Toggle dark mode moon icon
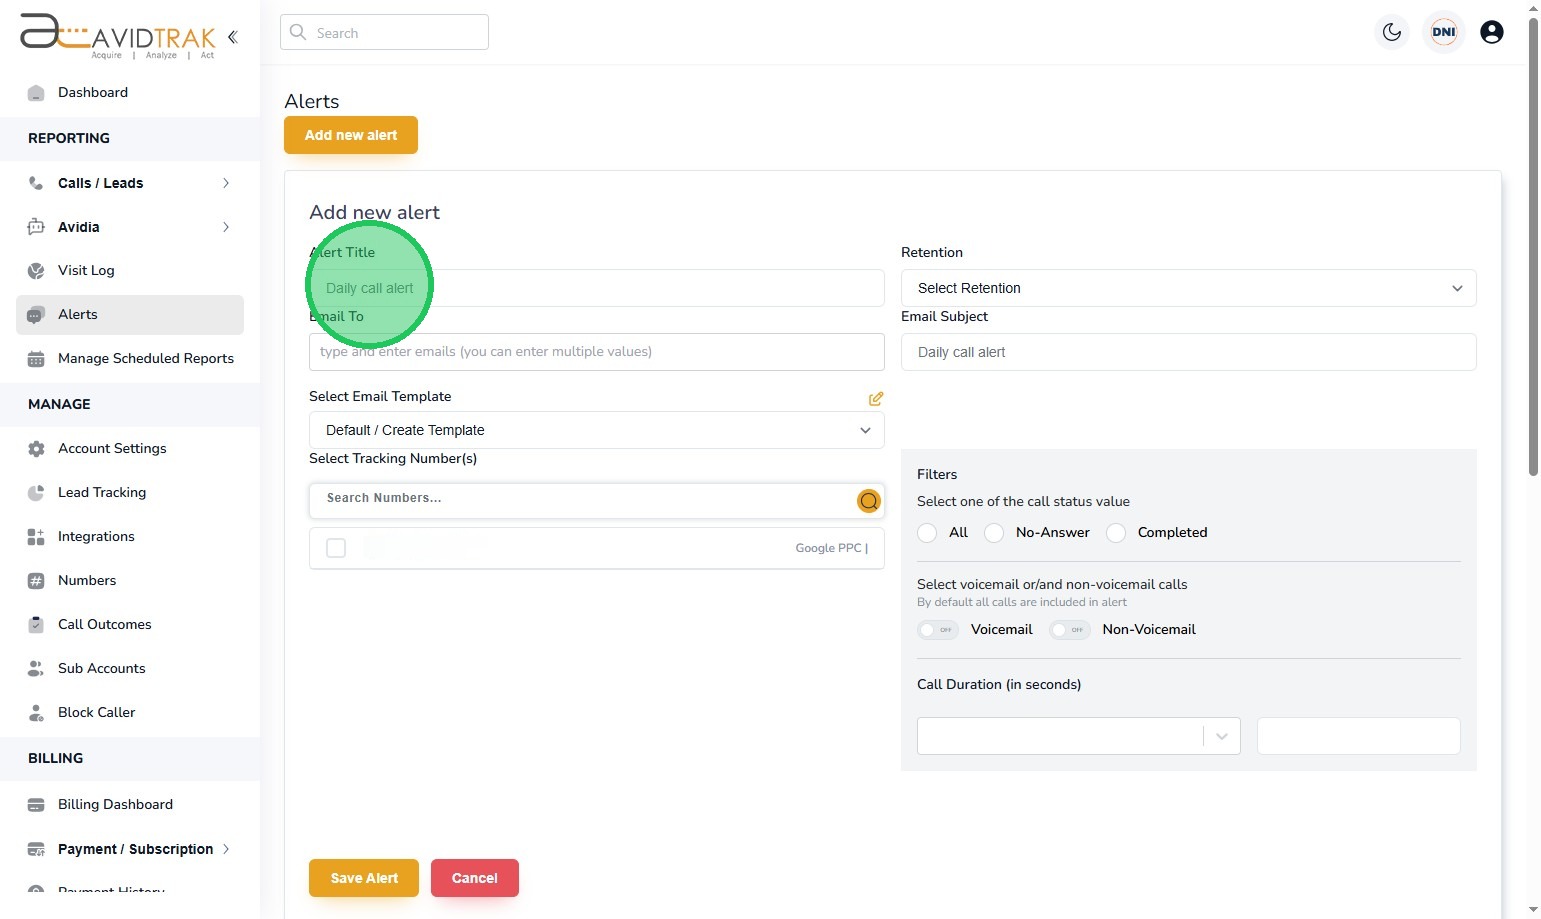This screenshot has width=1541, height=919. coord(1392,32)
